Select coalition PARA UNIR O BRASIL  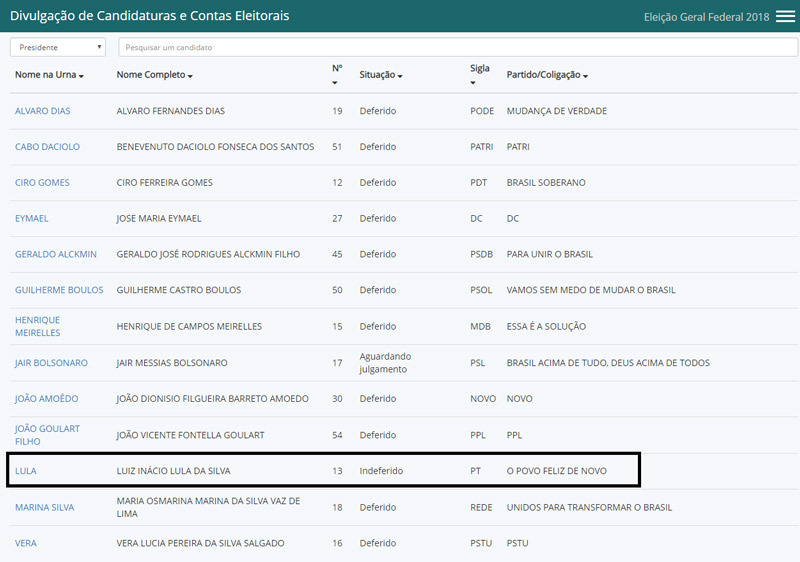549,254
